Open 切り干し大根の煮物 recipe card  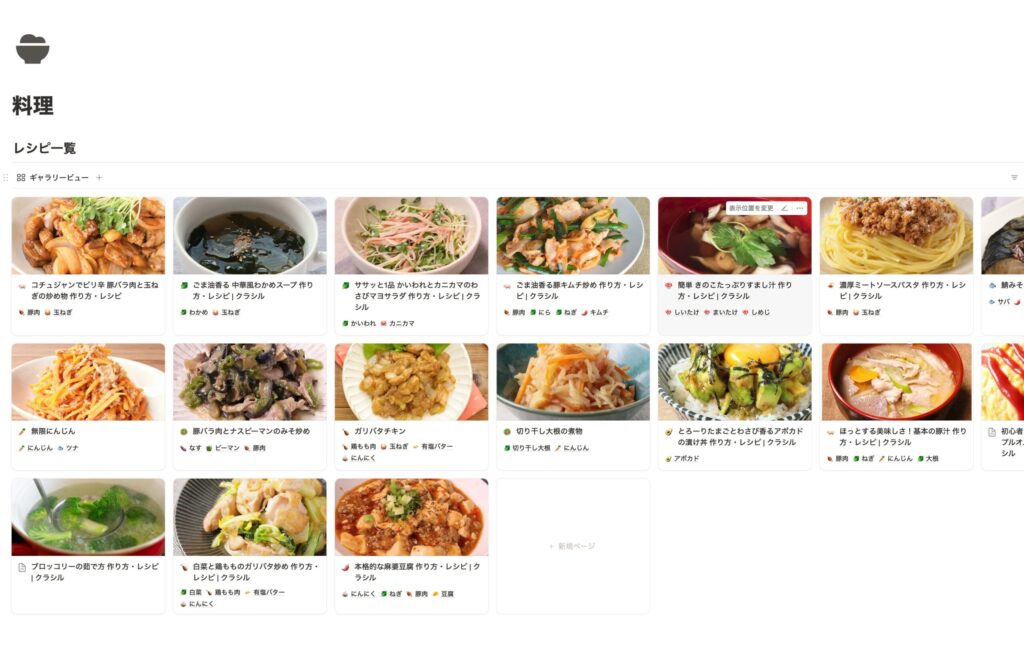[x=573, y=405]
